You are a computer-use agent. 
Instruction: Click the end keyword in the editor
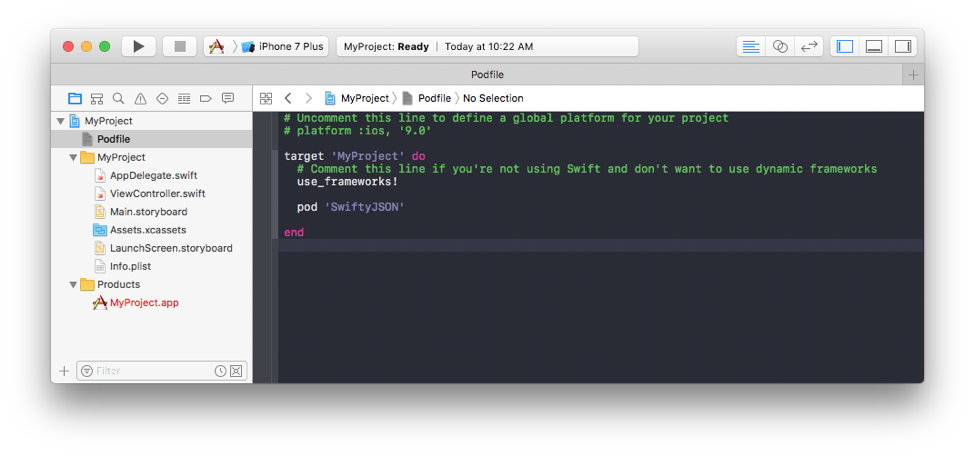click(x=293, y=232)
